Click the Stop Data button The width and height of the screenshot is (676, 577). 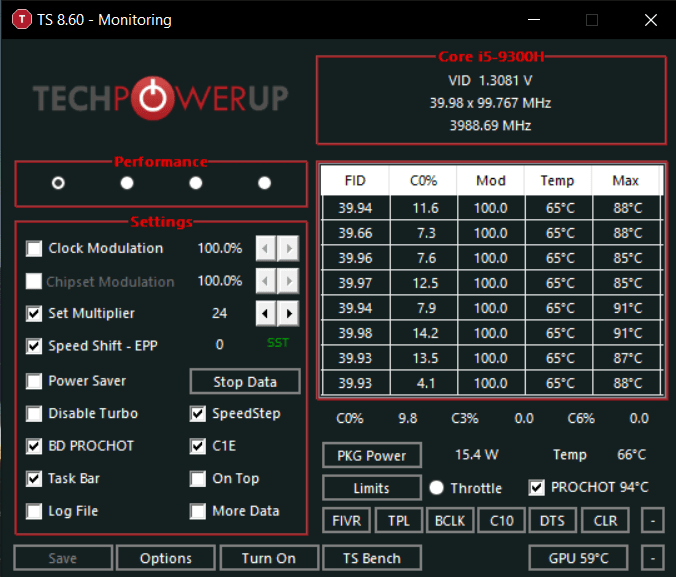pos(245,382)
